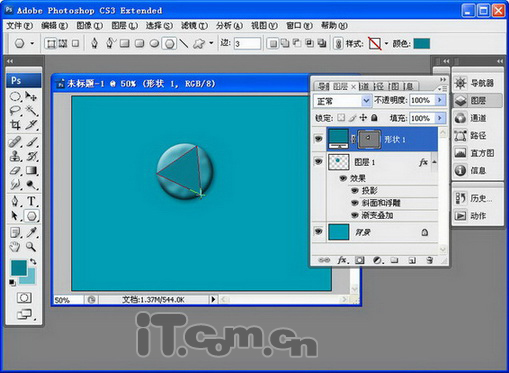Toggle link for layer style properties

coord(338,43)
